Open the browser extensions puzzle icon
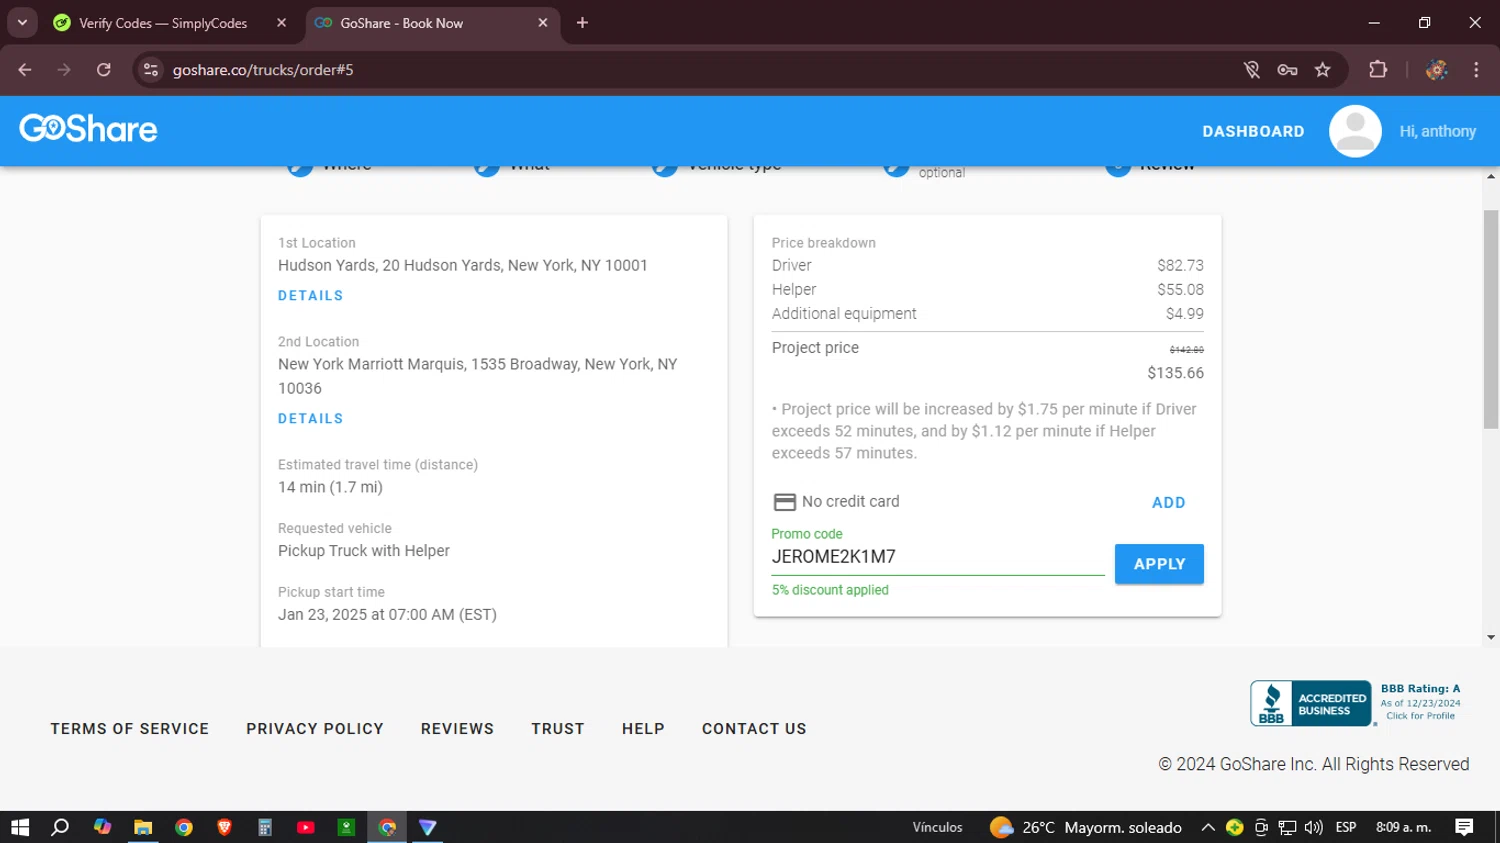The width and height of the screenshot is (1500, 843). (x=1378, y=70)
